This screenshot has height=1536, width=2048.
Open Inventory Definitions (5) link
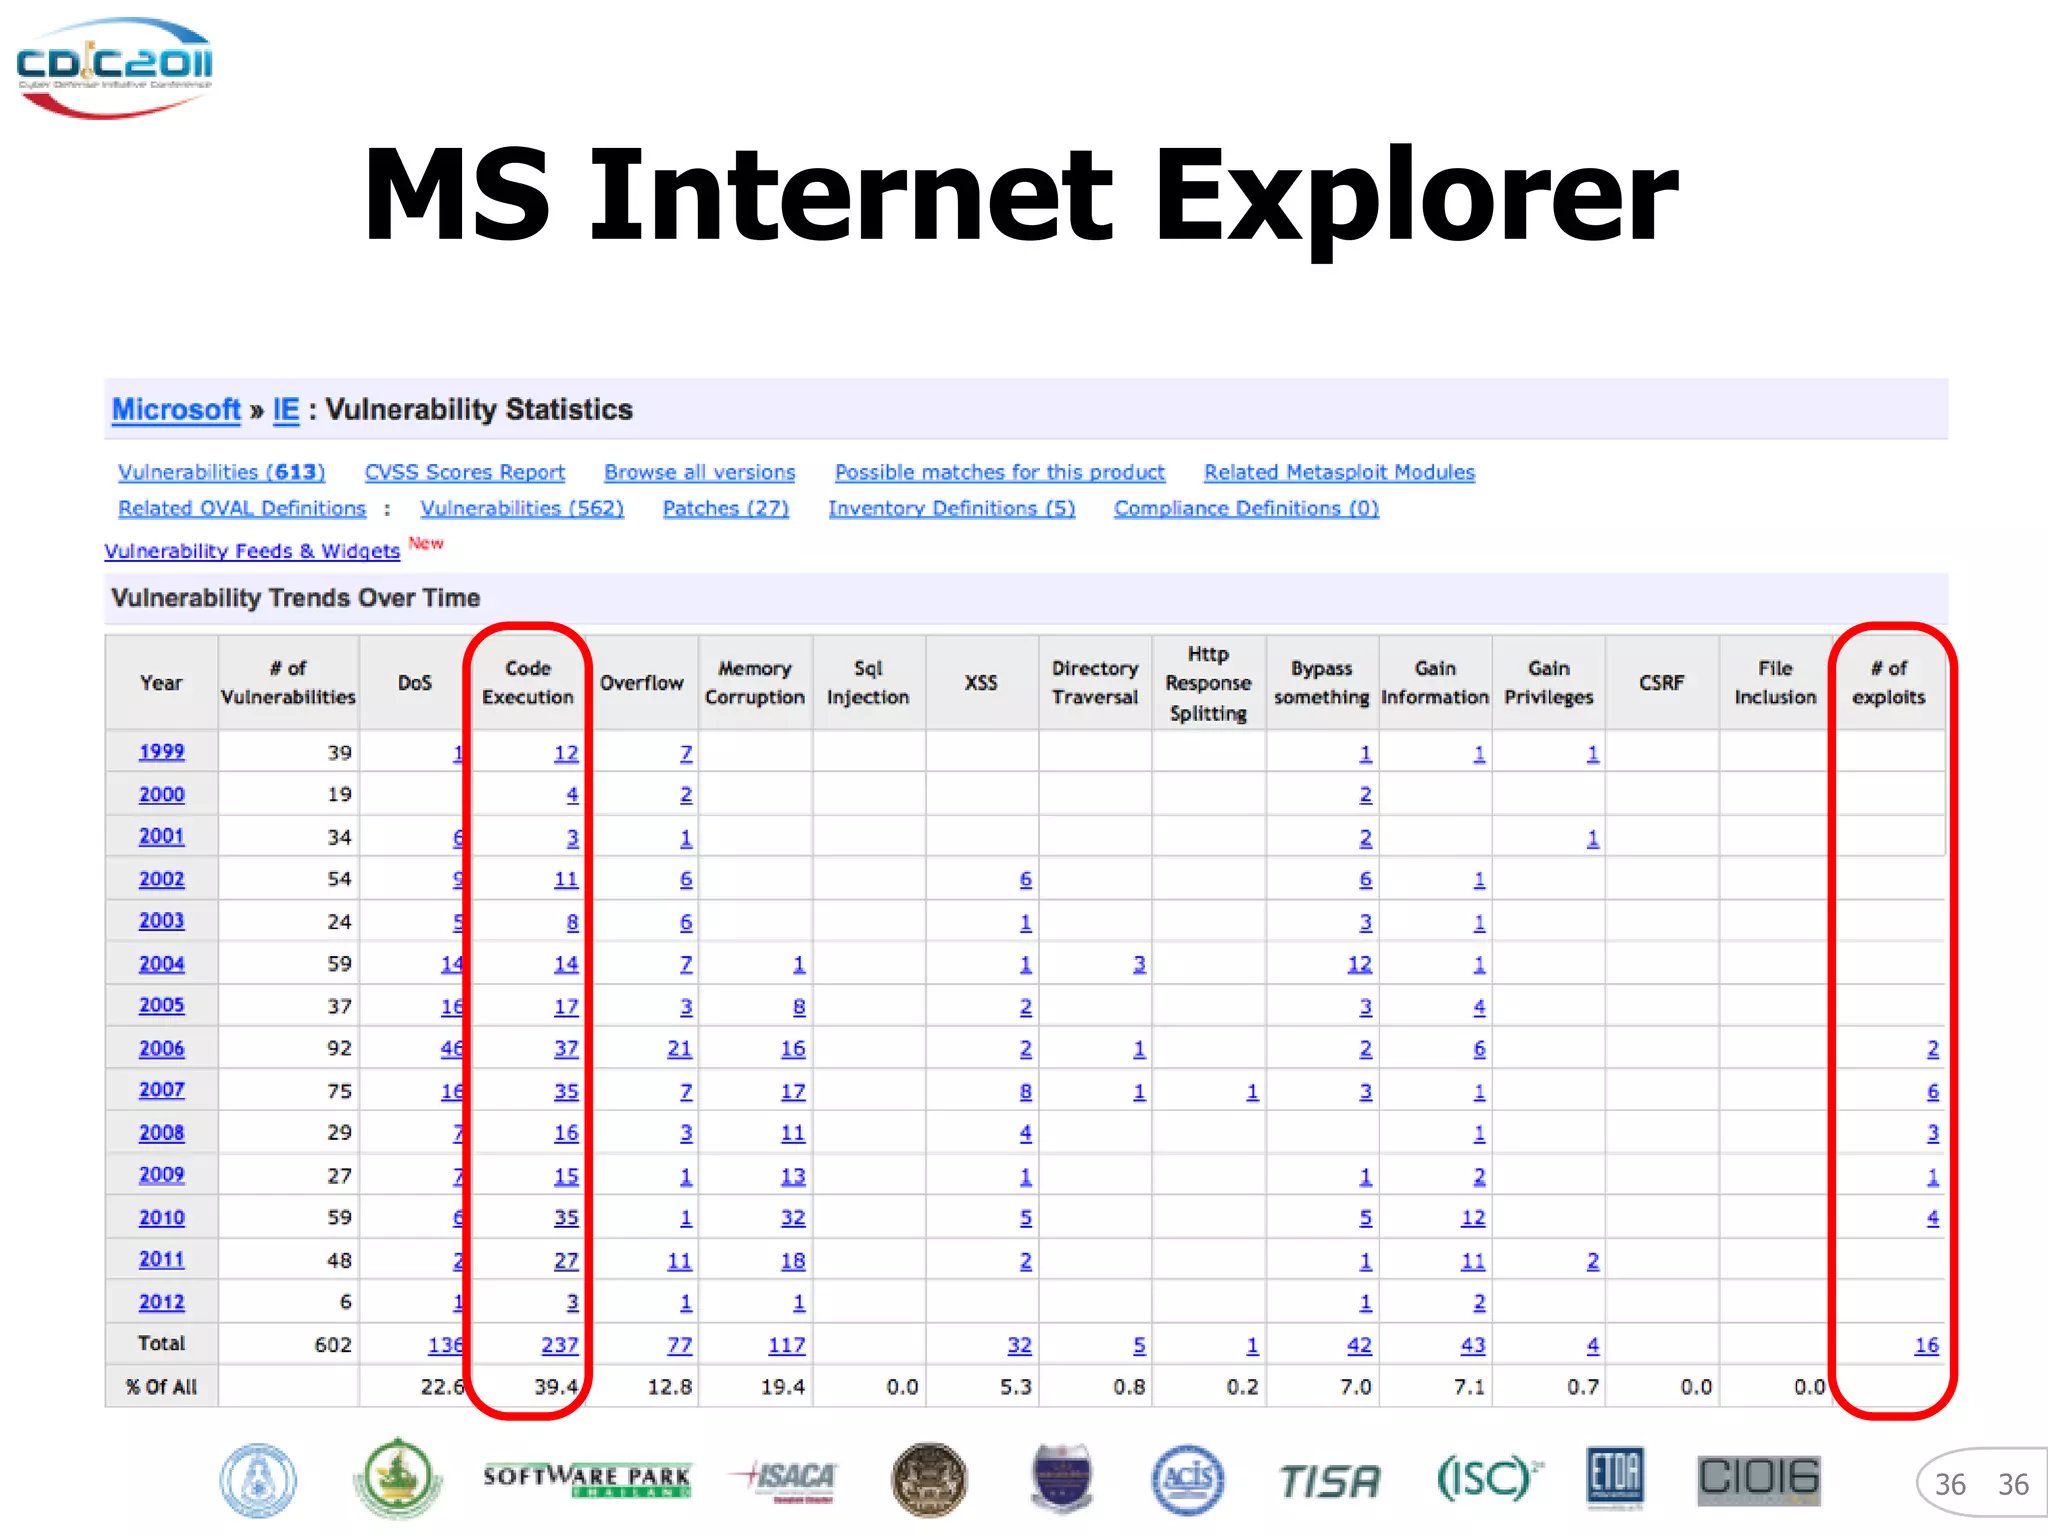pyautogui.click(x=952, y=508)
